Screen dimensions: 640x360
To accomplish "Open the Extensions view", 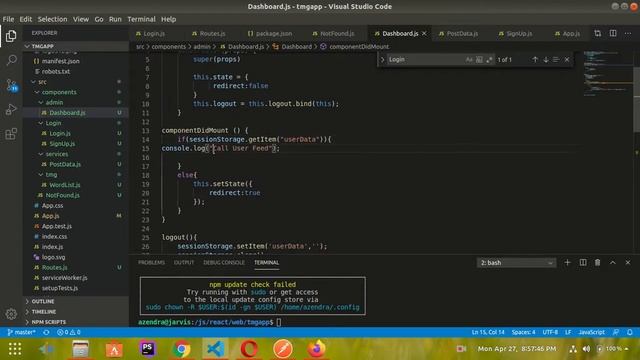I will (11, 134).
